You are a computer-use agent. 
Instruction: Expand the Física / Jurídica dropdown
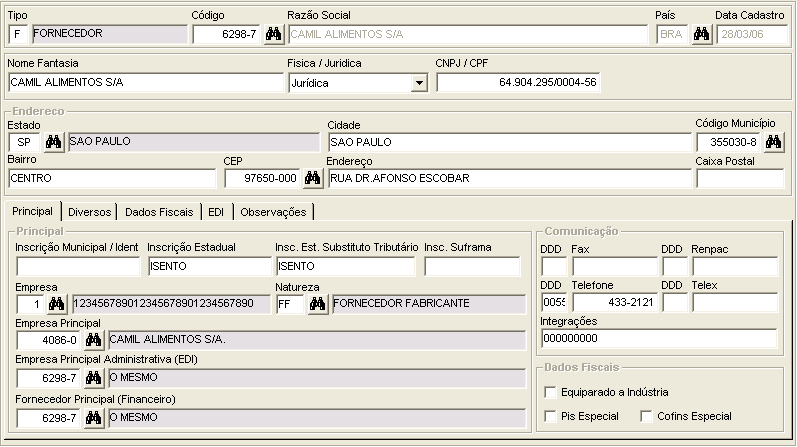[x=419, y=83]
